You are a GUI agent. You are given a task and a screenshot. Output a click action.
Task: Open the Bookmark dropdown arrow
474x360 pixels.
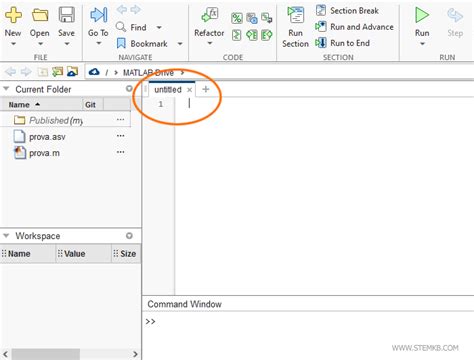click(180, 44)
